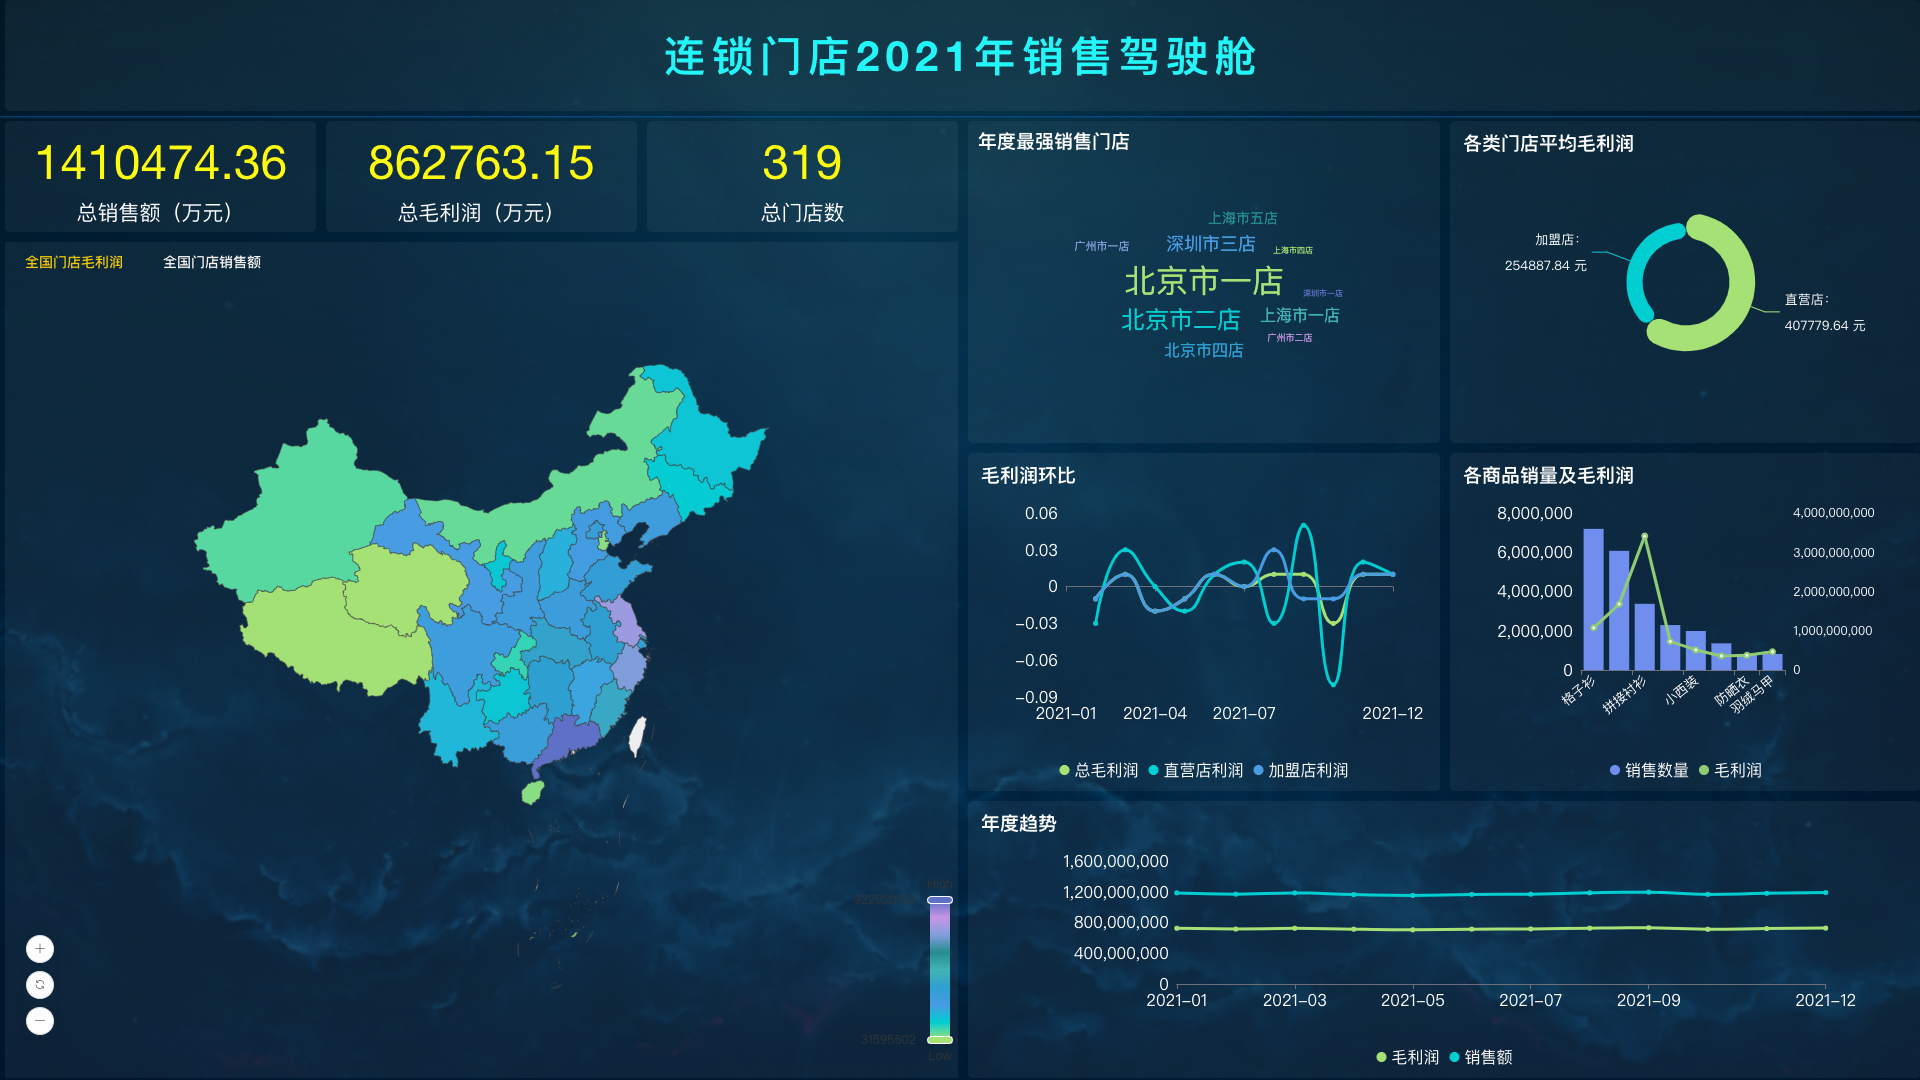1920x1080 pixels.
Task: Select 深圳市三店 in the word cloud
Action: tap(1209, 243)
